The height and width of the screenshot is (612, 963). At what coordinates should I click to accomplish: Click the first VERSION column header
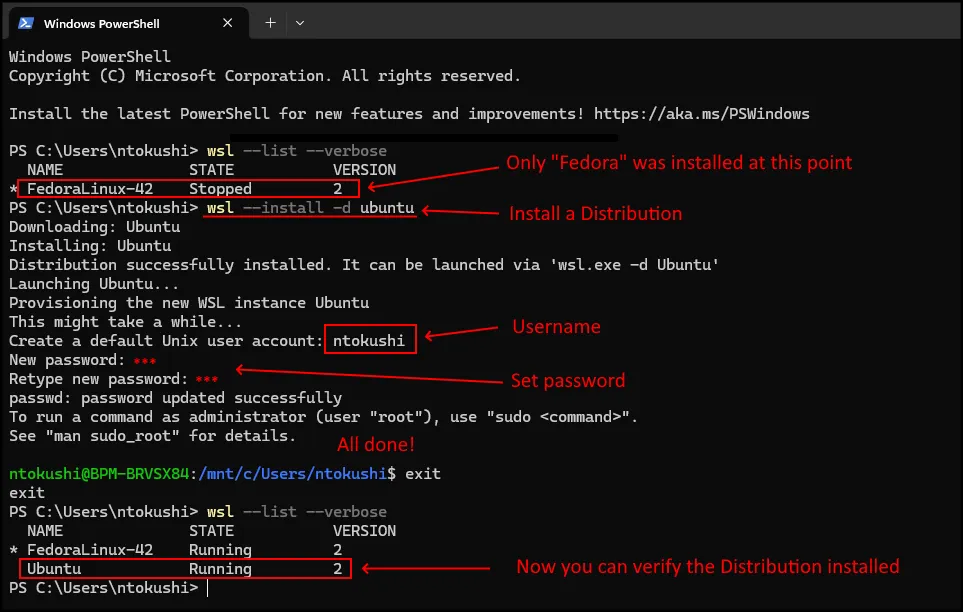[x=364, y=170]
